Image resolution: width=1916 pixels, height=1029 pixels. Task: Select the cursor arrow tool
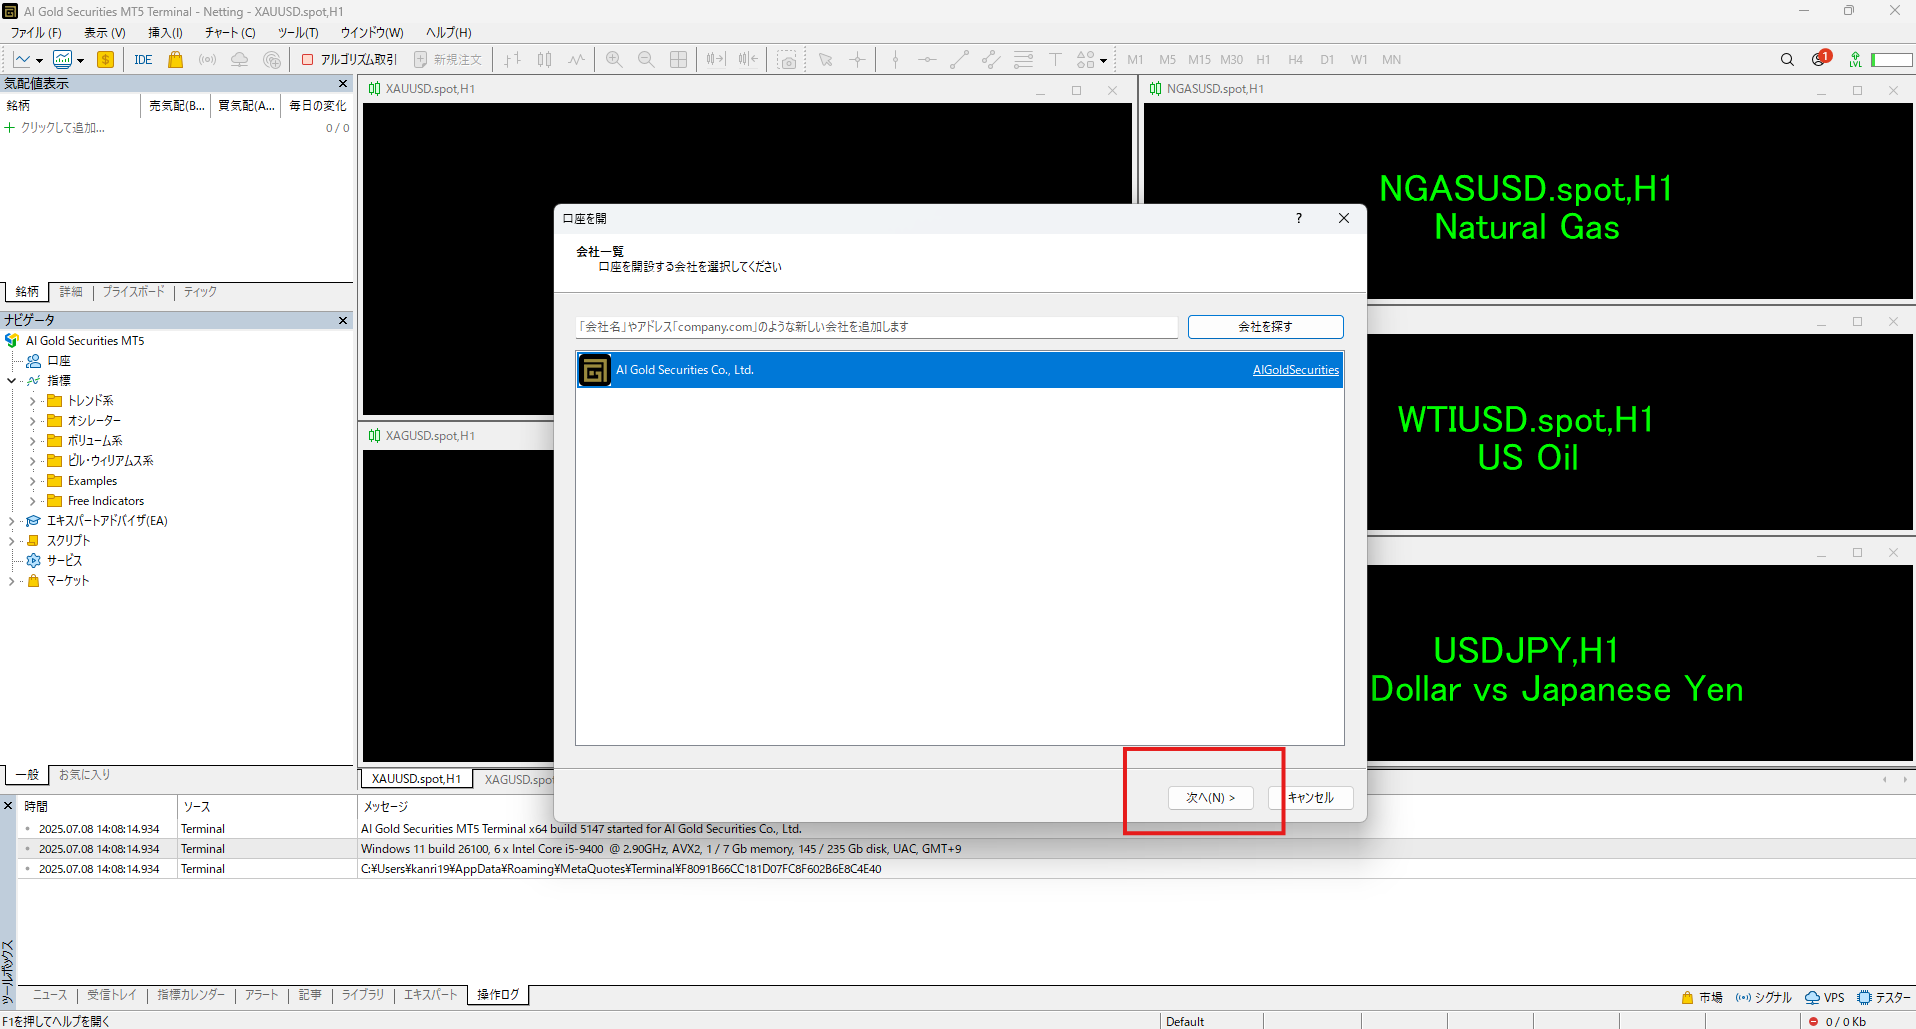click(x=826, y=60)
